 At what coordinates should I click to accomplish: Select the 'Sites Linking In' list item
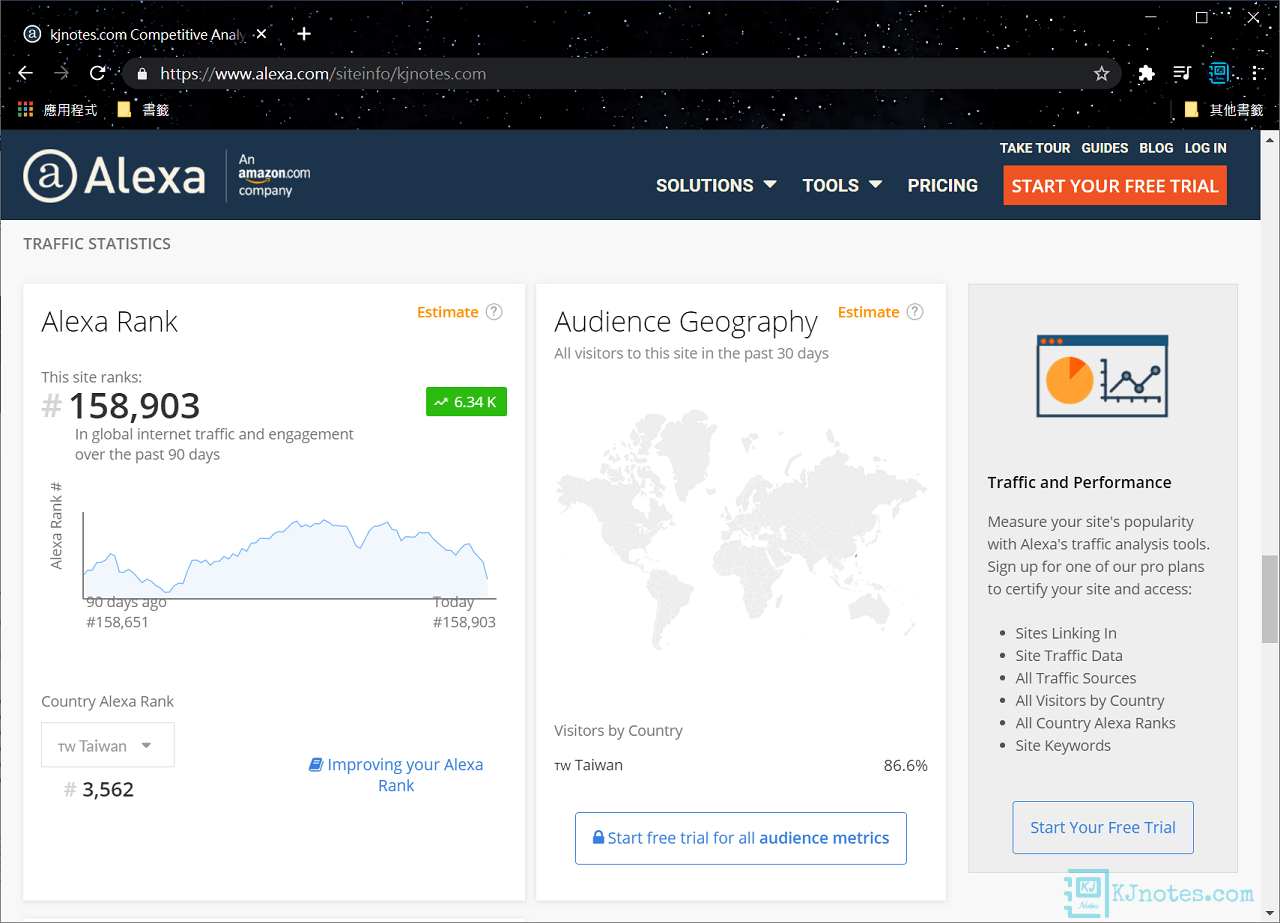(x=1066, y=633)
